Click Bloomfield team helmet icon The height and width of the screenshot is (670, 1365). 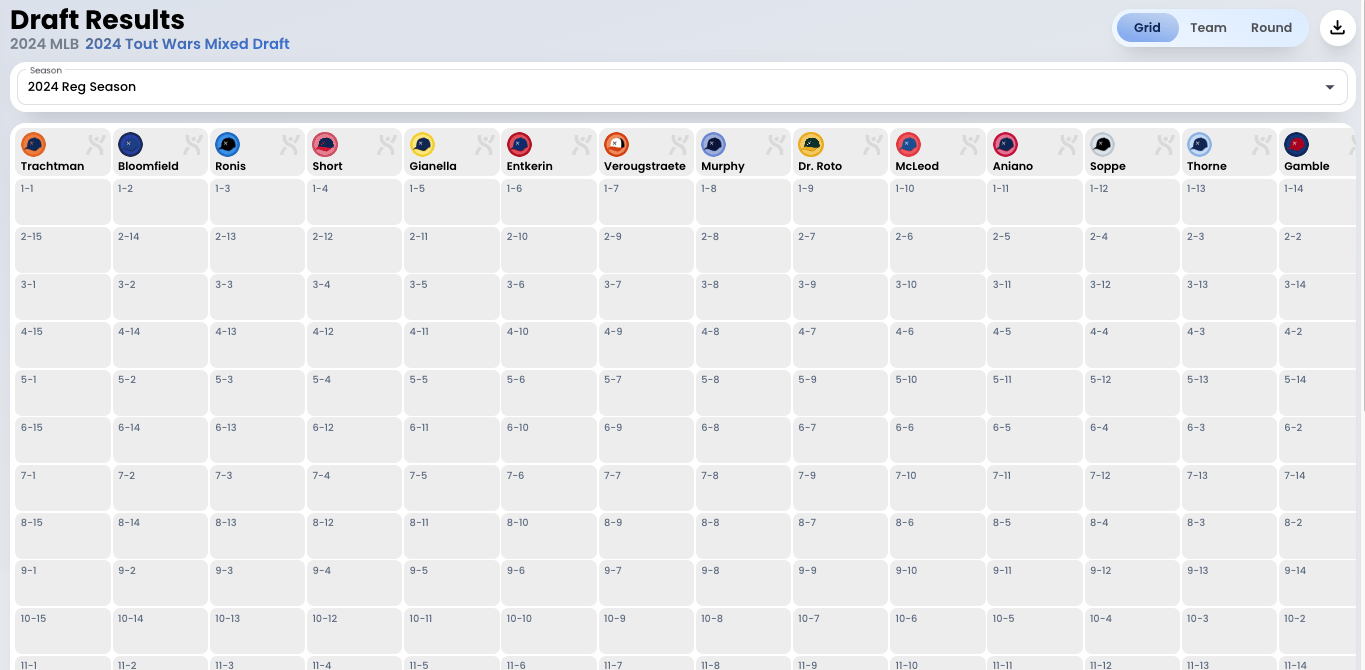(130, 144)
